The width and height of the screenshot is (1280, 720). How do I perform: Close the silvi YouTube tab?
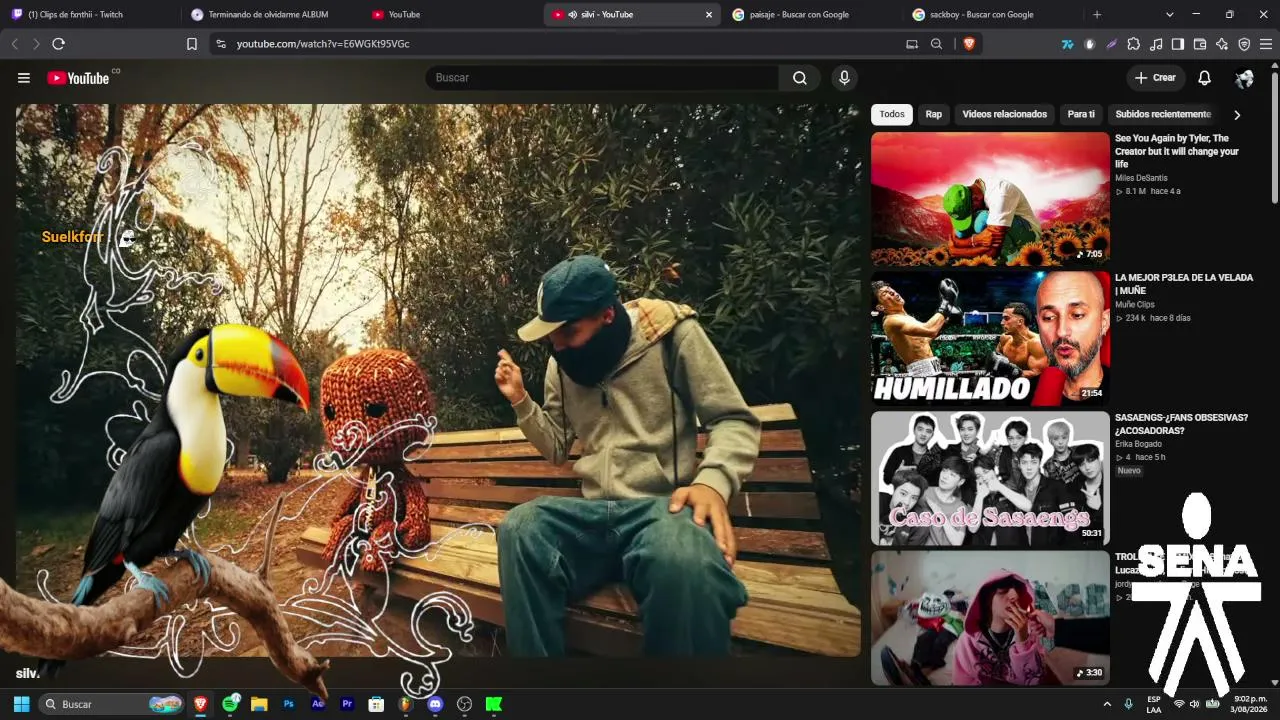(709, 15)
